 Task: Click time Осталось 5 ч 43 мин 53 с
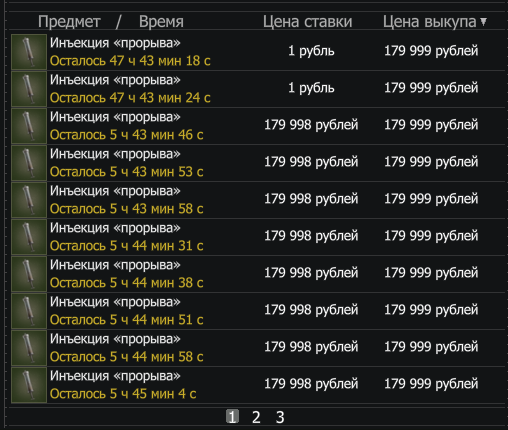(x=126, y=172)
